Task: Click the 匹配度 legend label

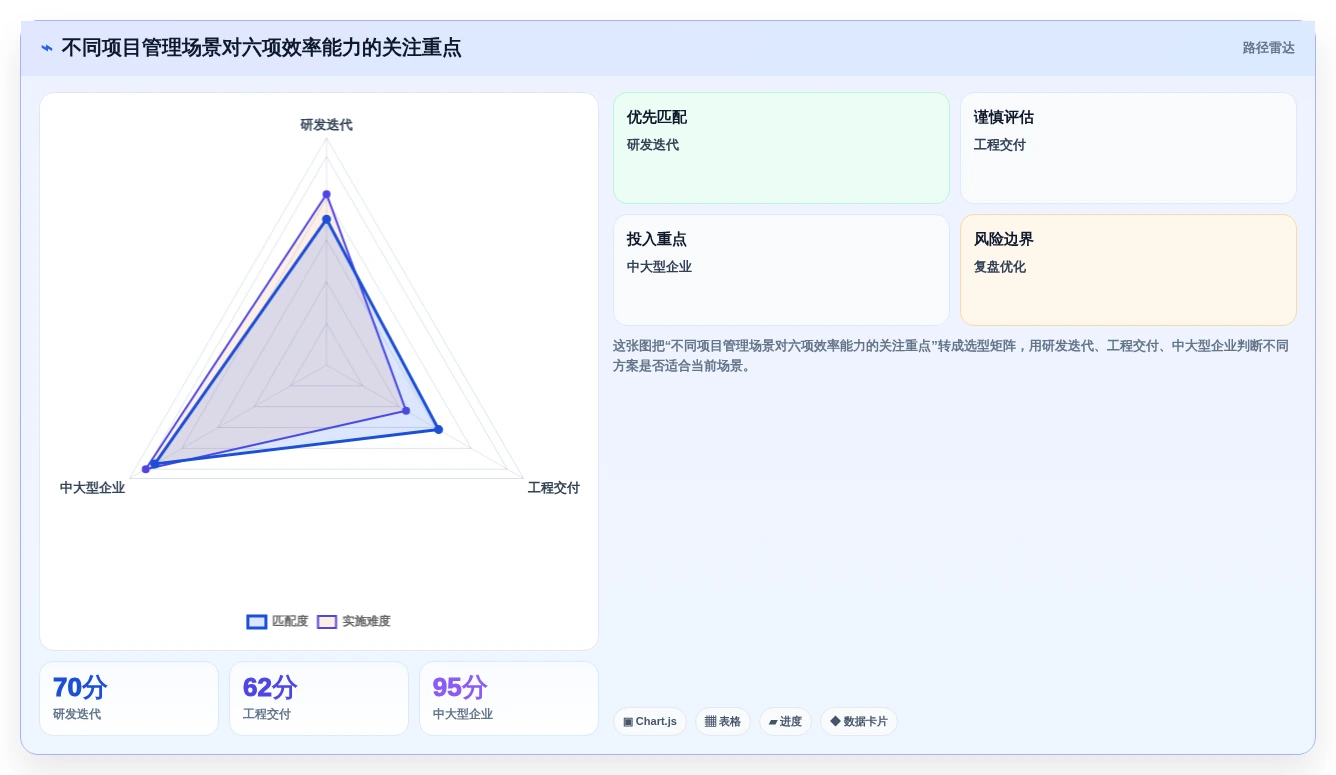Action: [x=290, y=622]
